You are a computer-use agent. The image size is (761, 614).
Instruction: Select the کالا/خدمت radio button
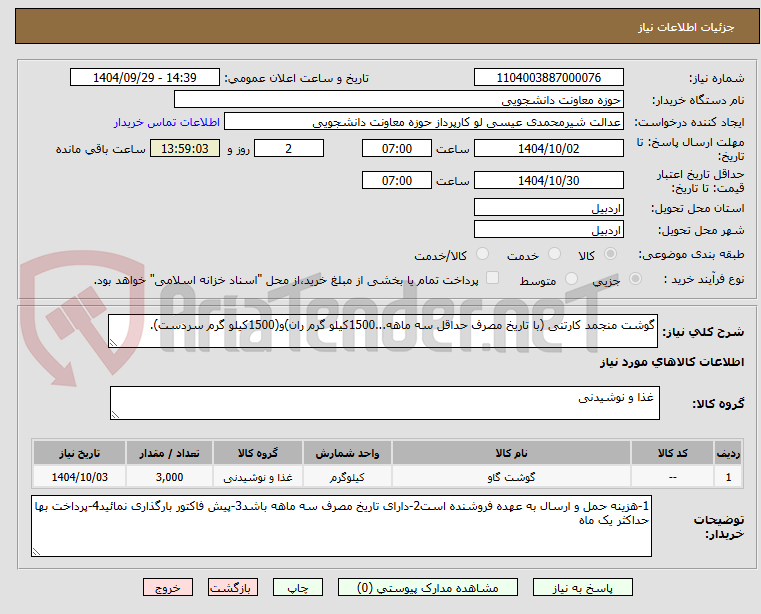click(x=482, y=253)
